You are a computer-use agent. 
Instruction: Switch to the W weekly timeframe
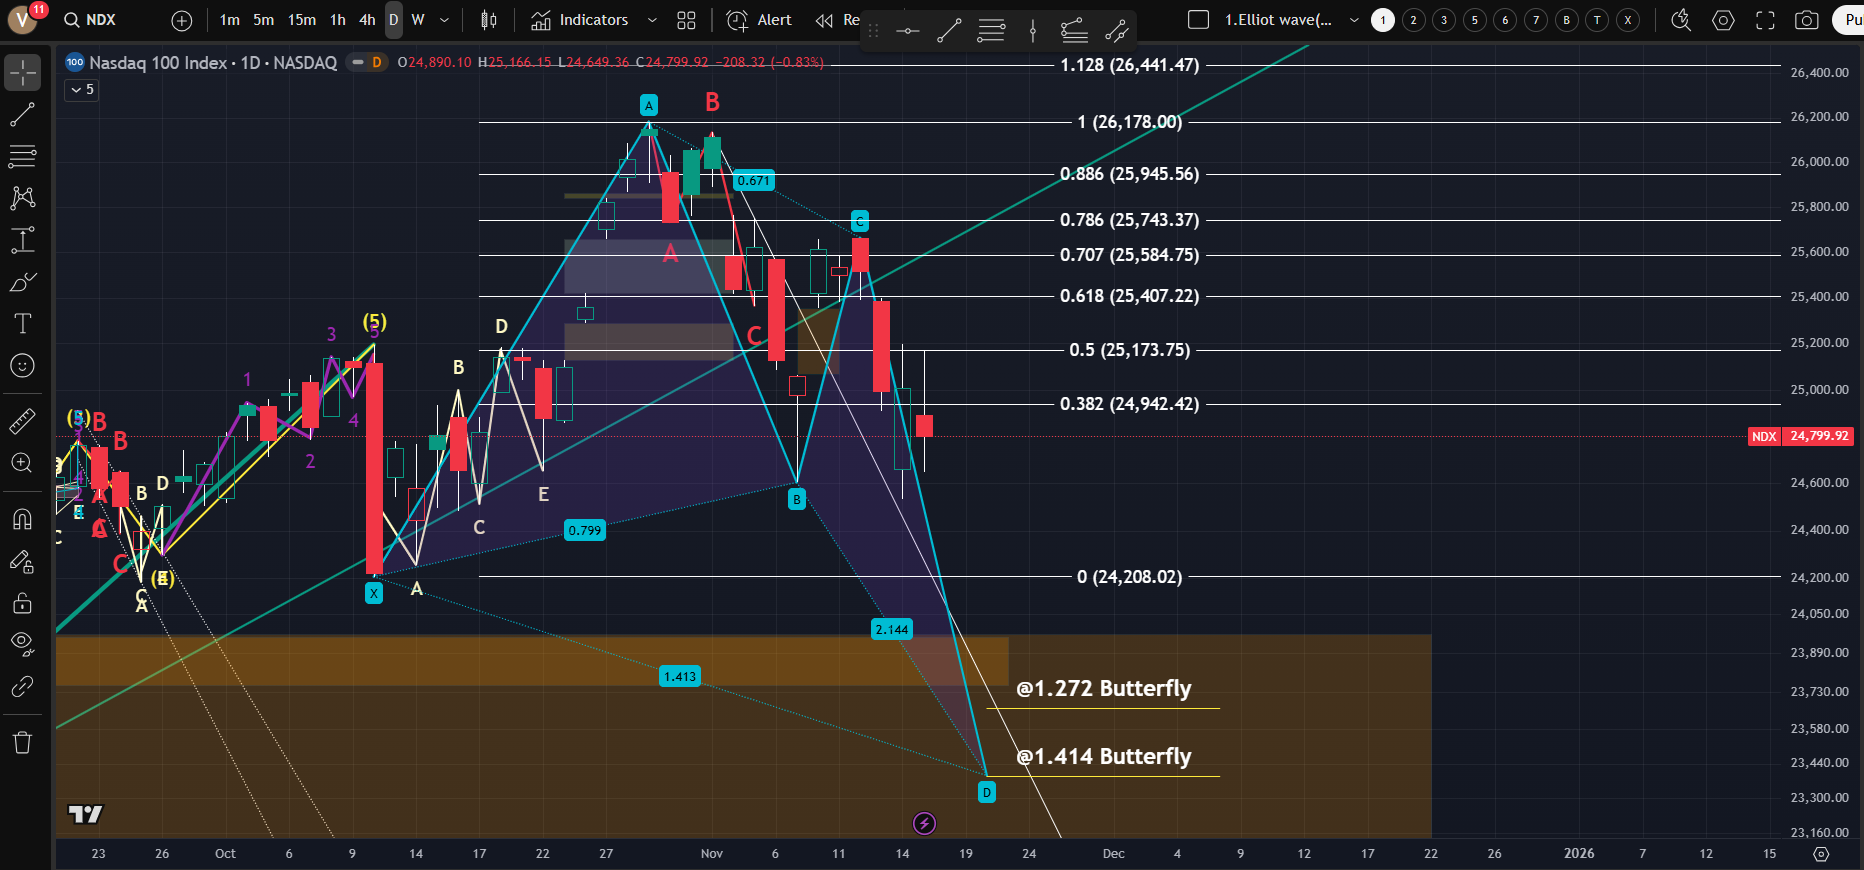point(418,20)
